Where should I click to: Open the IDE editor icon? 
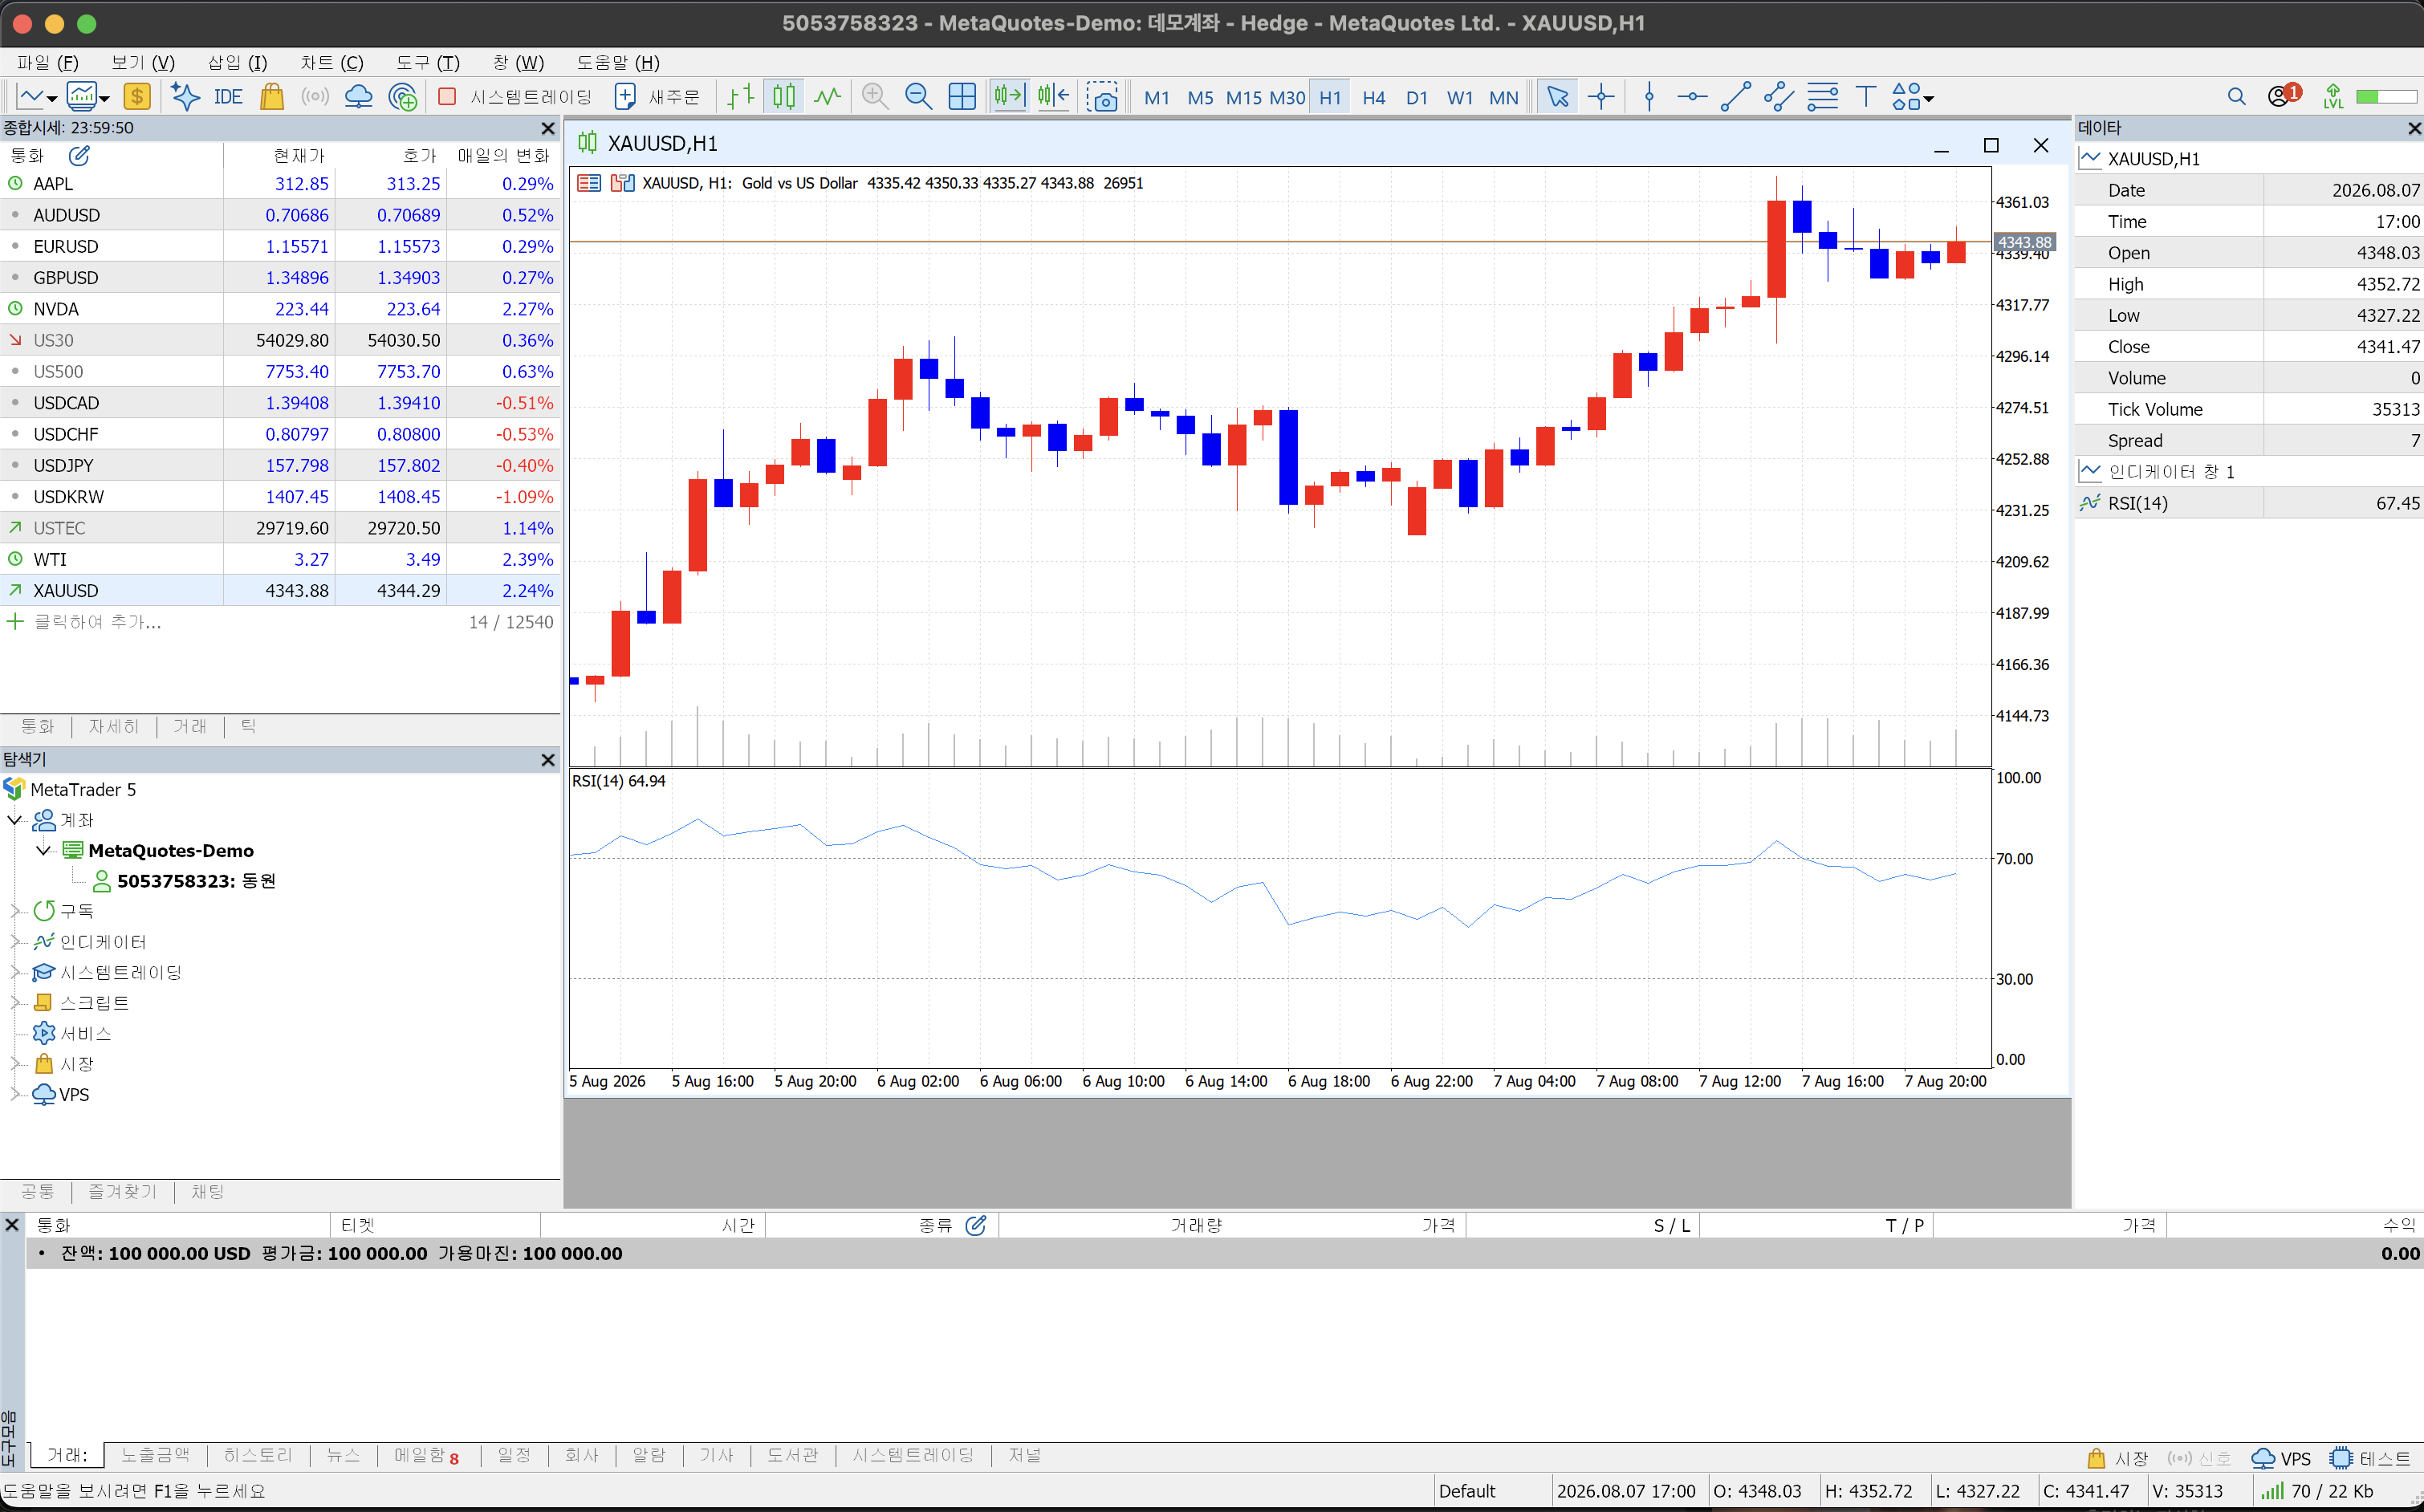click(x=228, y=97)
